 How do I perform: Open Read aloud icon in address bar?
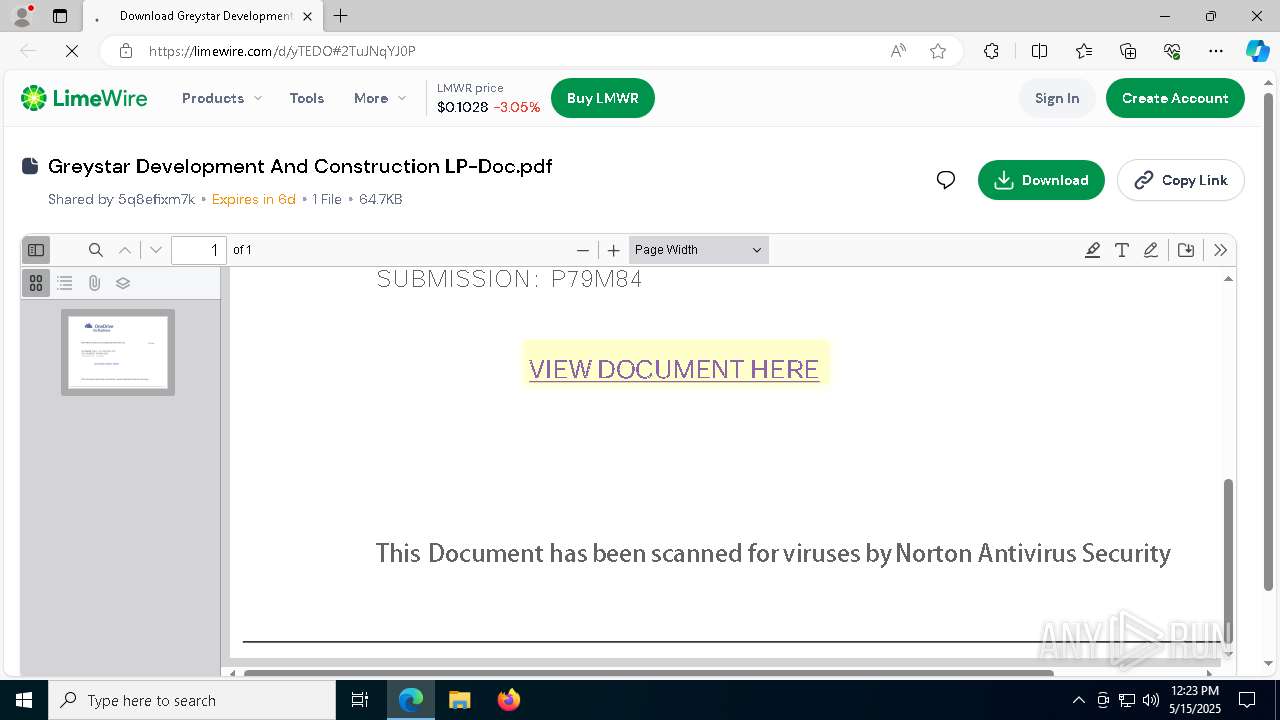(x=898, y=51)
